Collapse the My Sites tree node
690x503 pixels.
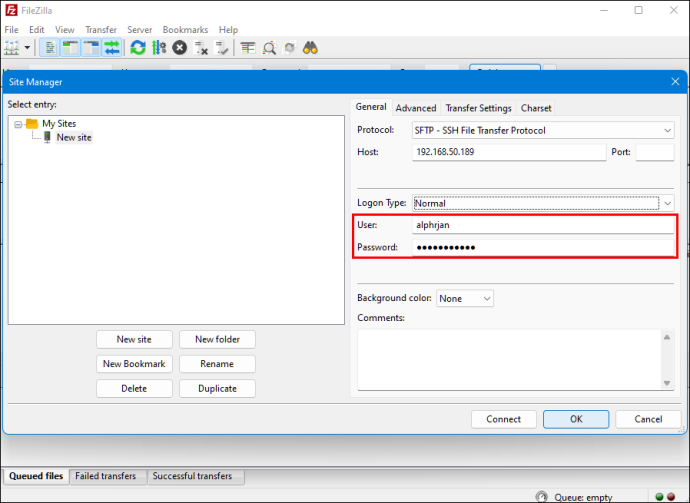click(x=18, y=124)
